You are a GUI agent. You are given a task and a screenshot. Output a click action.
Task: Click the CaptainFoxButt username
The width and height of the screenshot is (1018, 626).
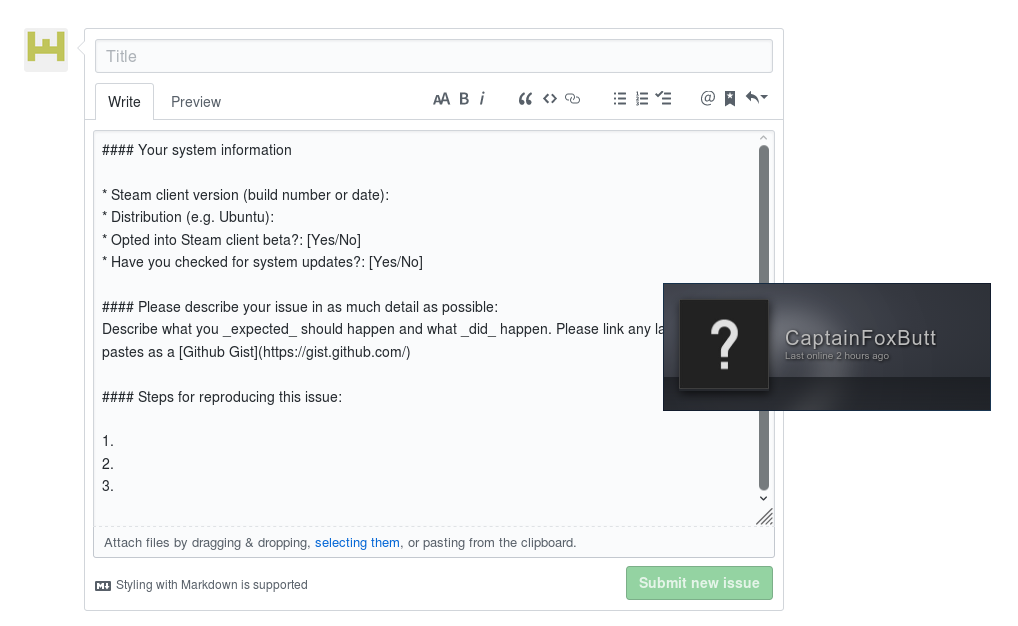(860, 338)
